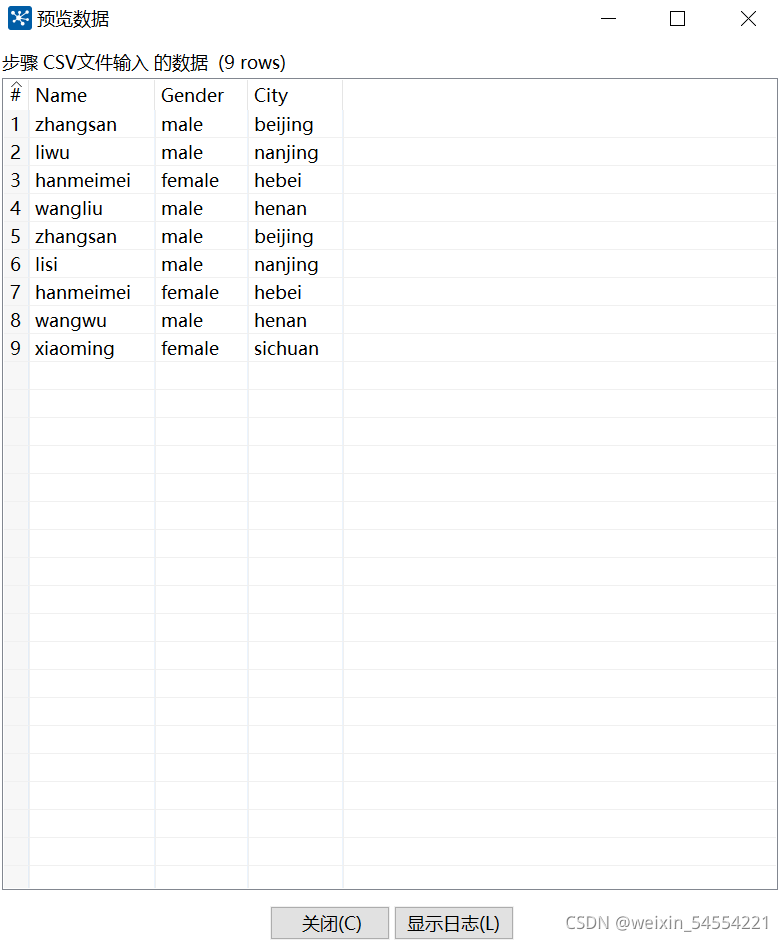Click row number 6 header
783x941 pixels.
click(16, 264)
